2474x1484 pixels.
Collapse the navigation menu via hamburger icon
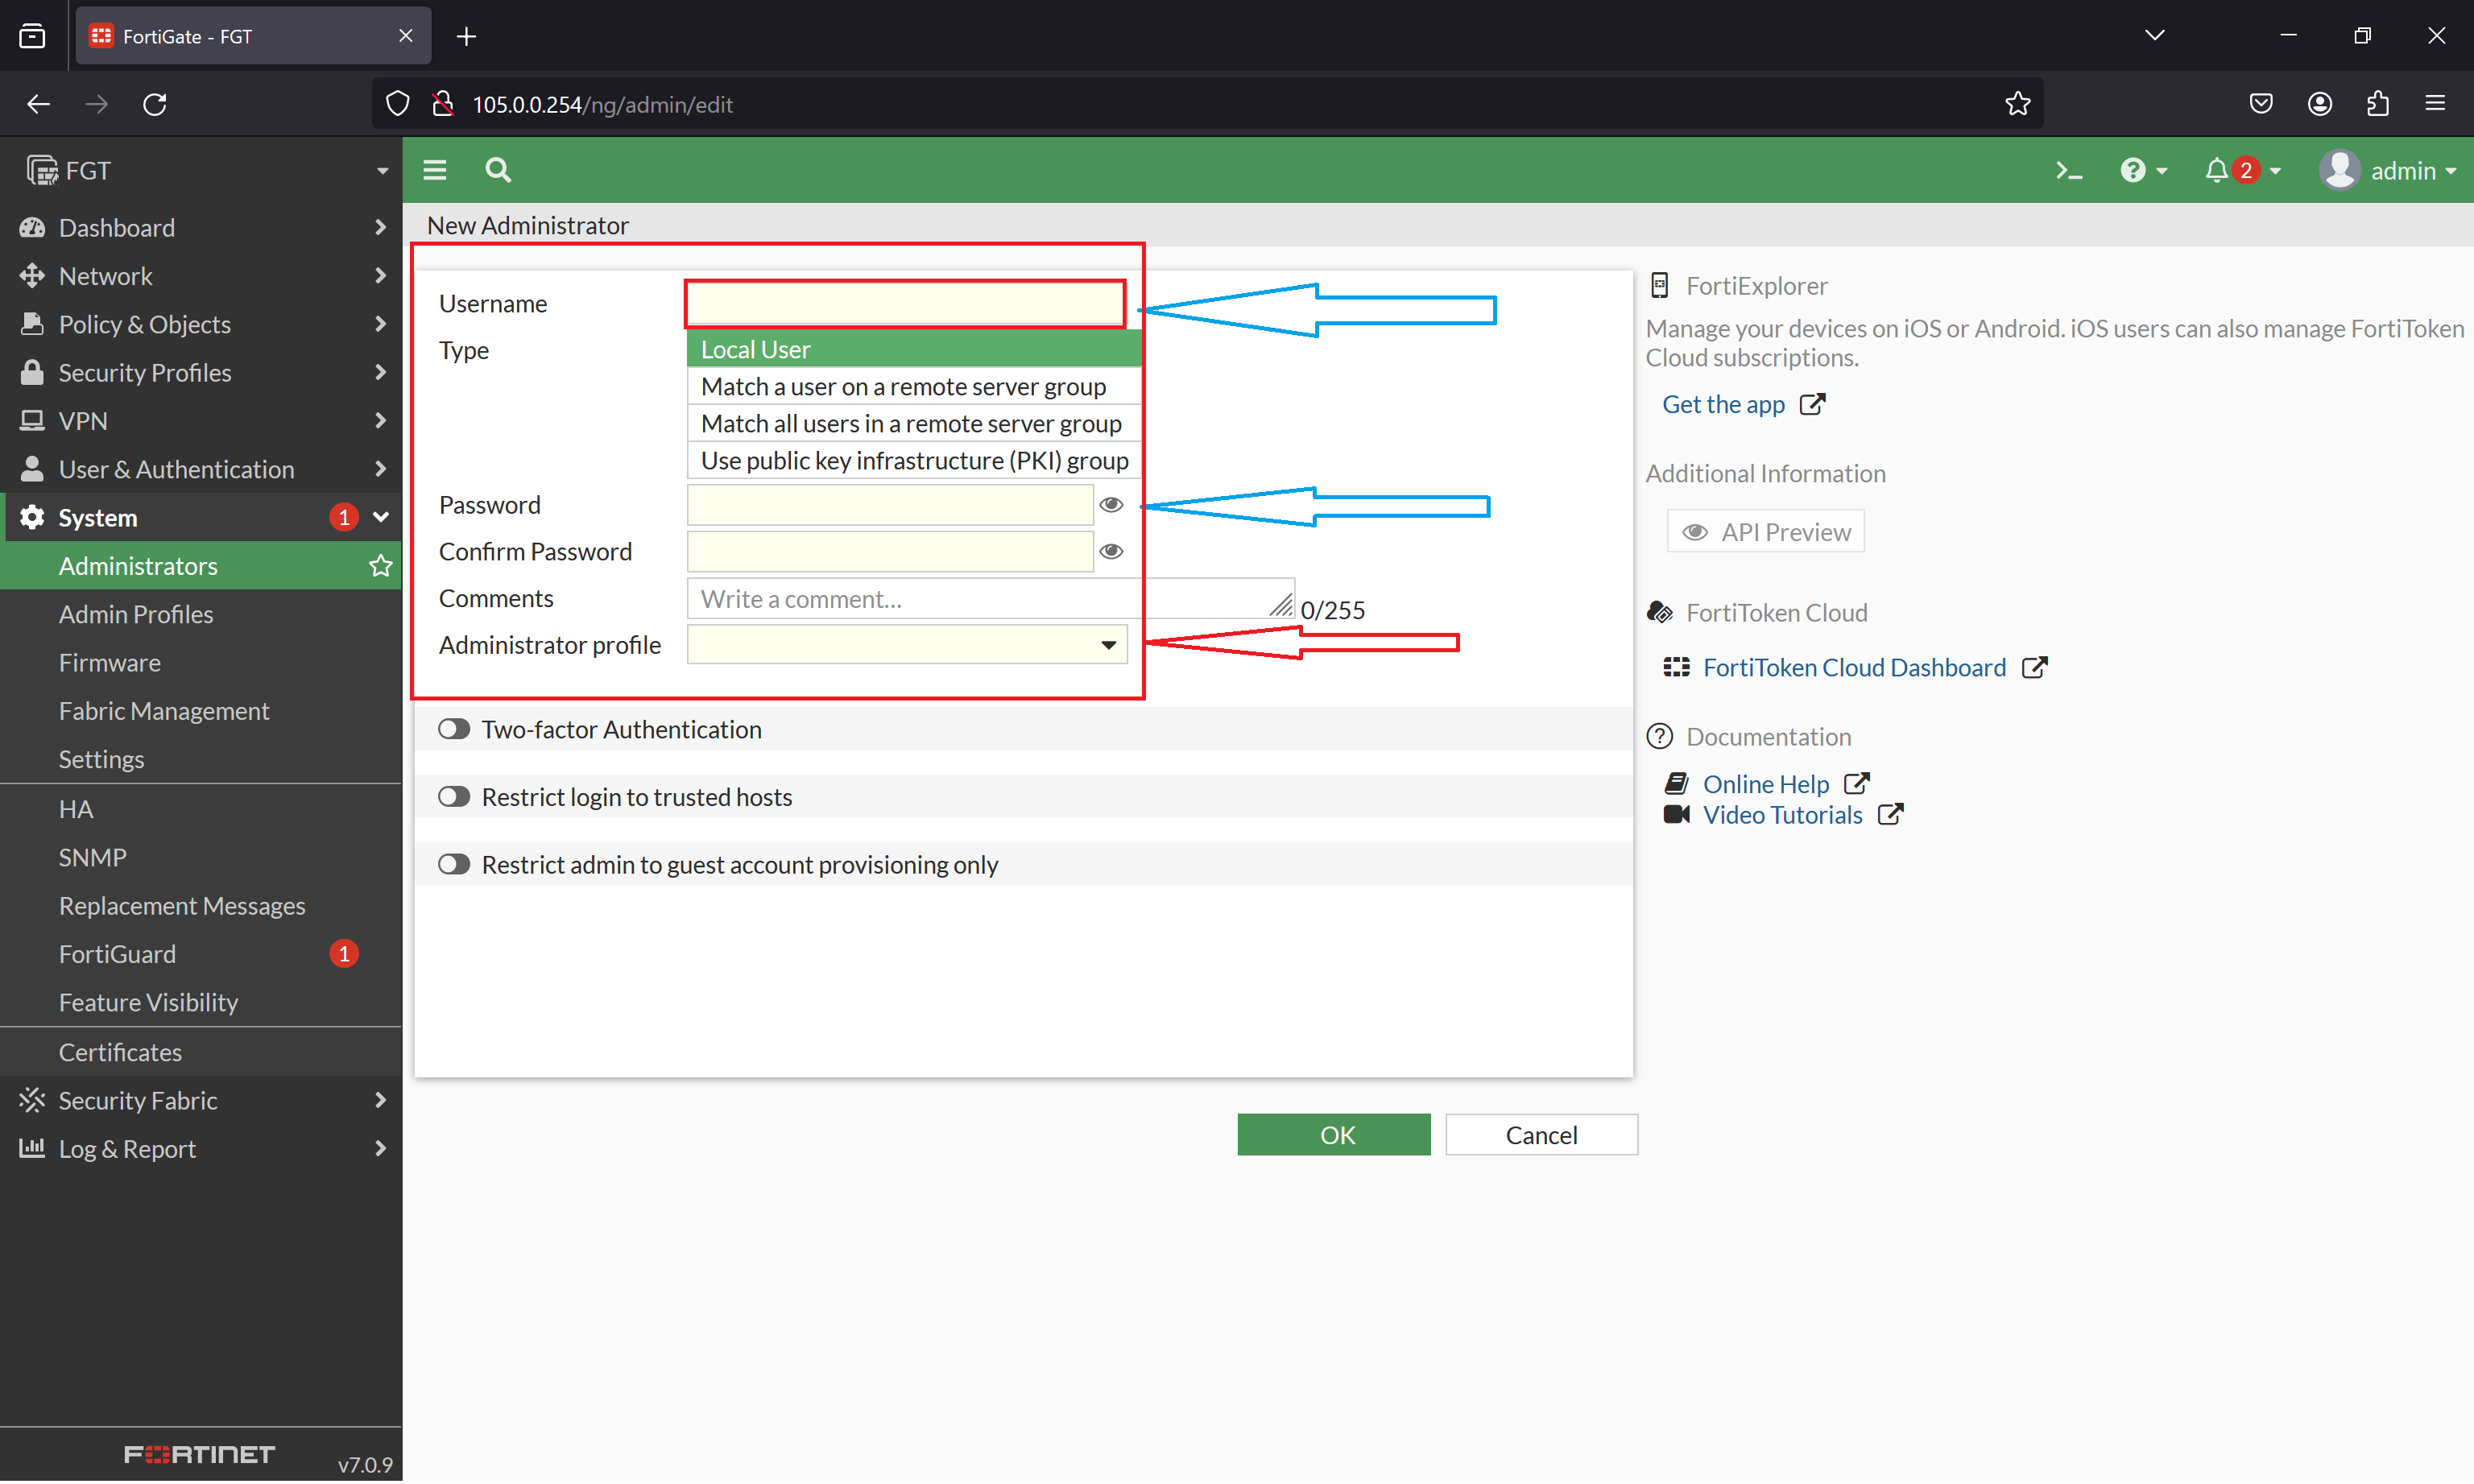point(435,170)
